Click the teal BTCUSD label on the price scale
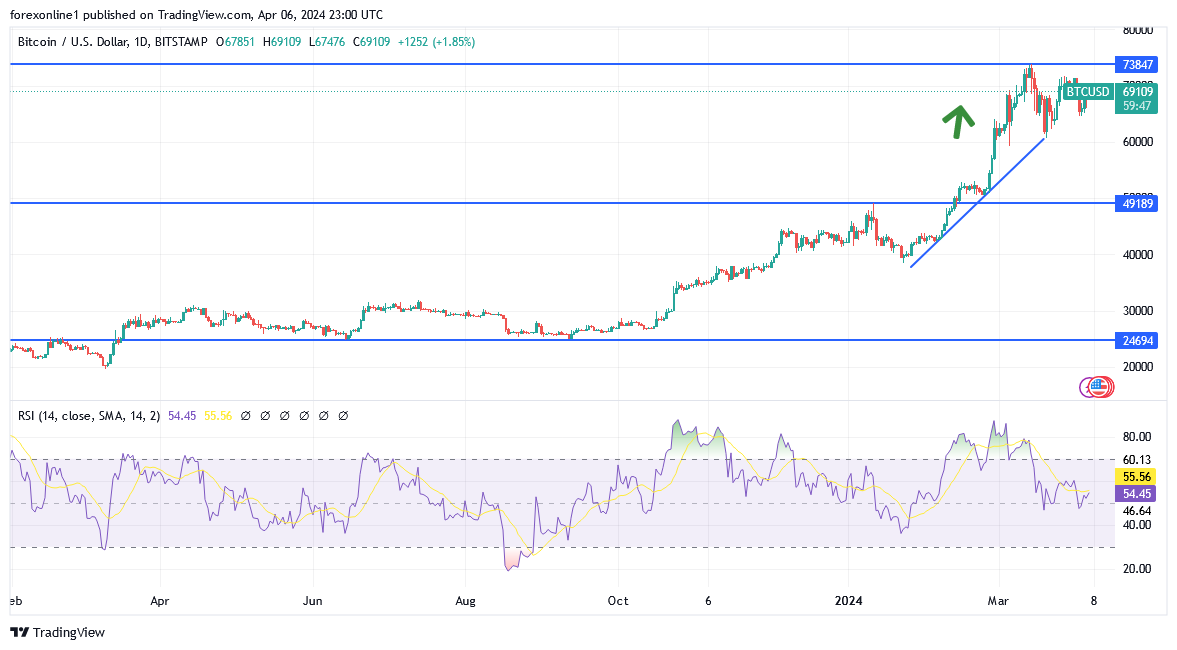Image resolution: width=1177 pixels, height=650 pixels. pyautogui.click(x=1086, y=91)
